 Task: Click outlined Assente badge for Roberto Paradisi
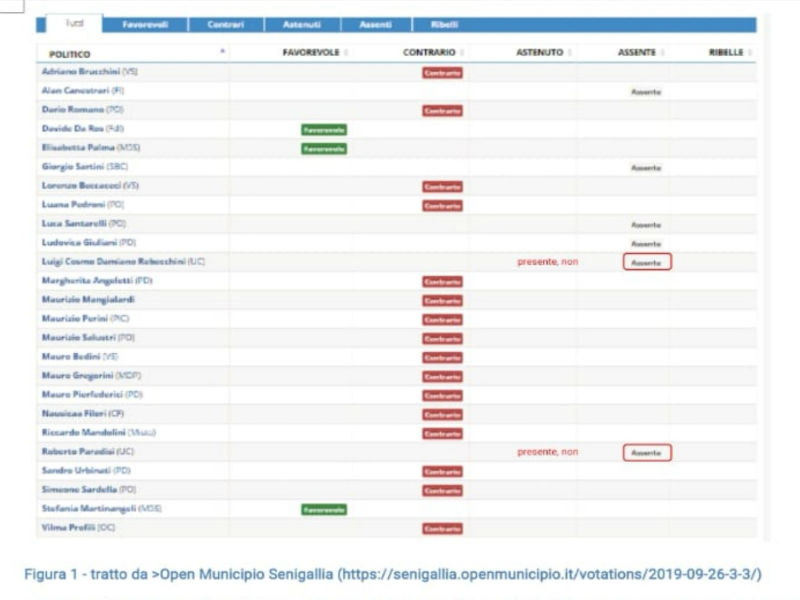pyautogui.click(x=646, y=452)
